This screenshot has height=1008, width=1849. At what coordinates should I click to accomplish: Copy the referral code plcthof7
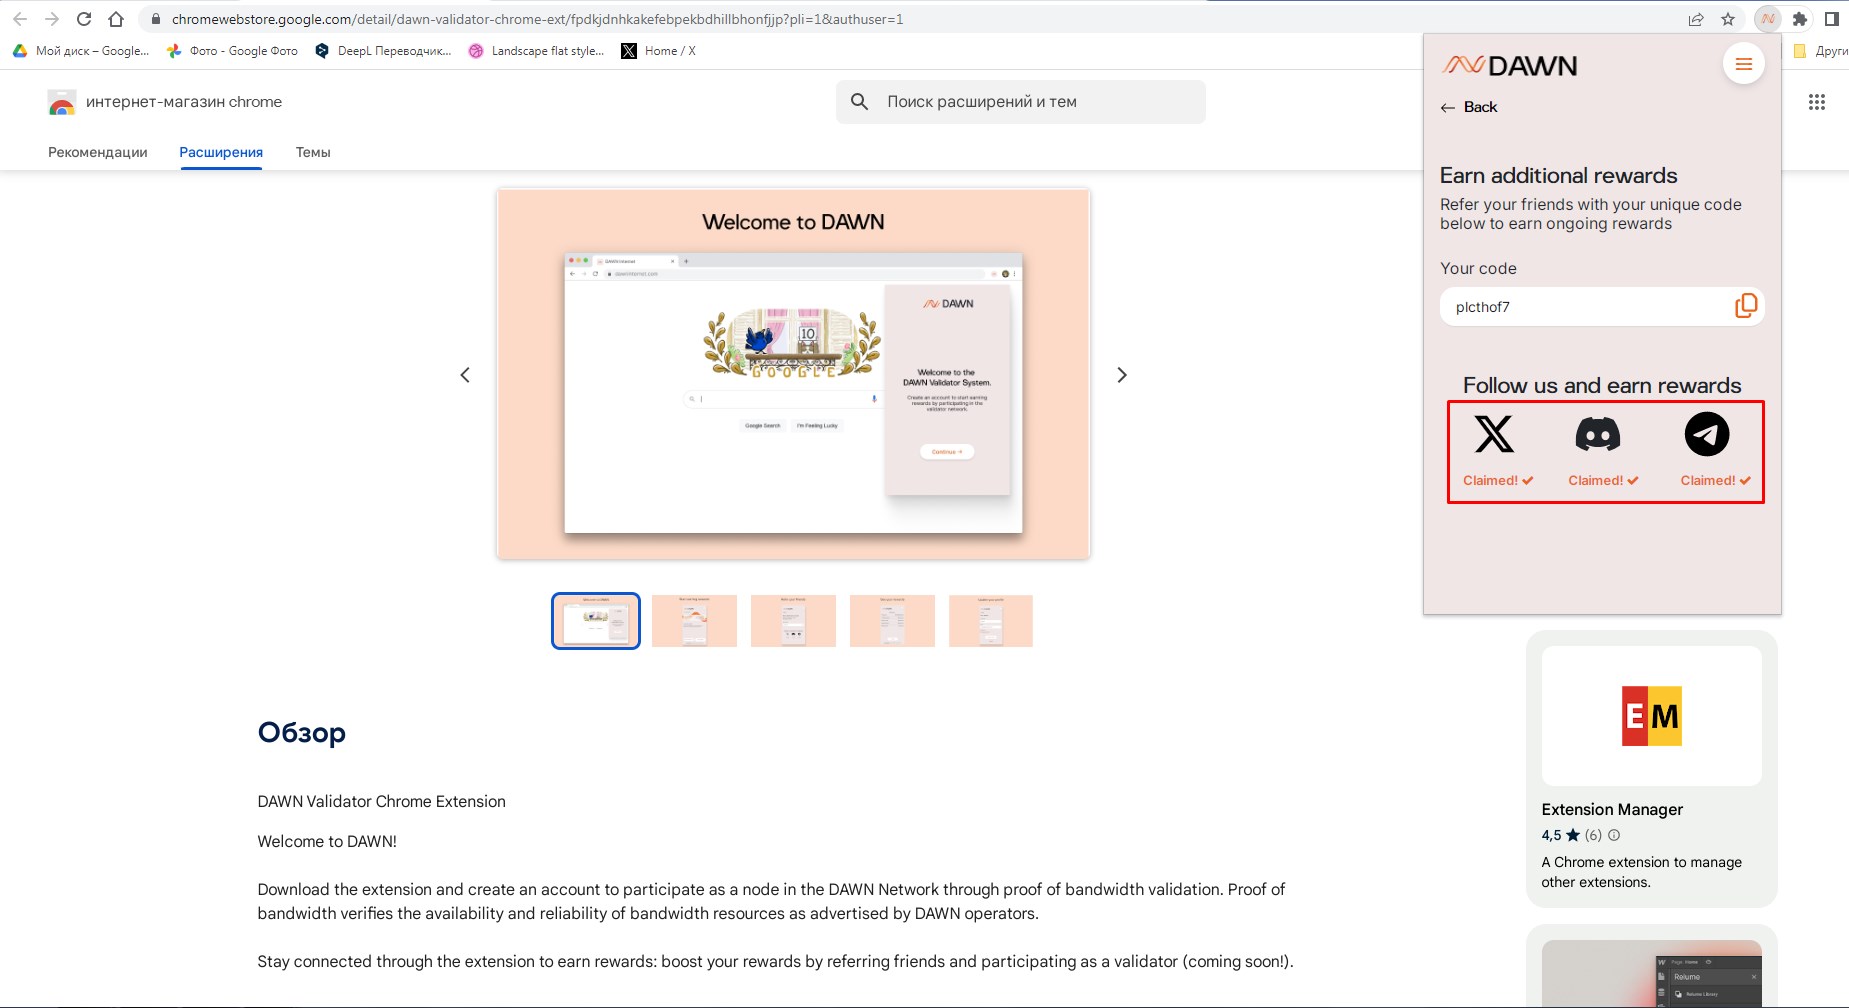click(x=1745, y=306)
